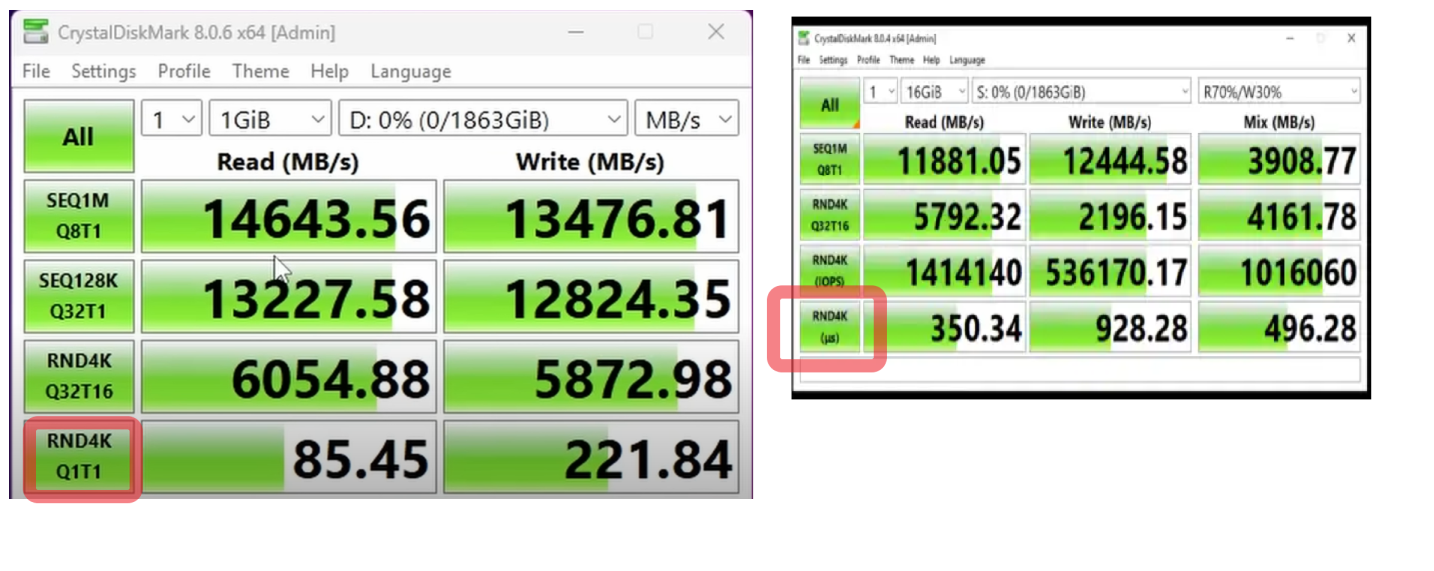Viewport: 1434px width, 571px height.
Task: Click CrystalDiskMark 8.0.4 title bar icon
Action: tap(804, 38)
